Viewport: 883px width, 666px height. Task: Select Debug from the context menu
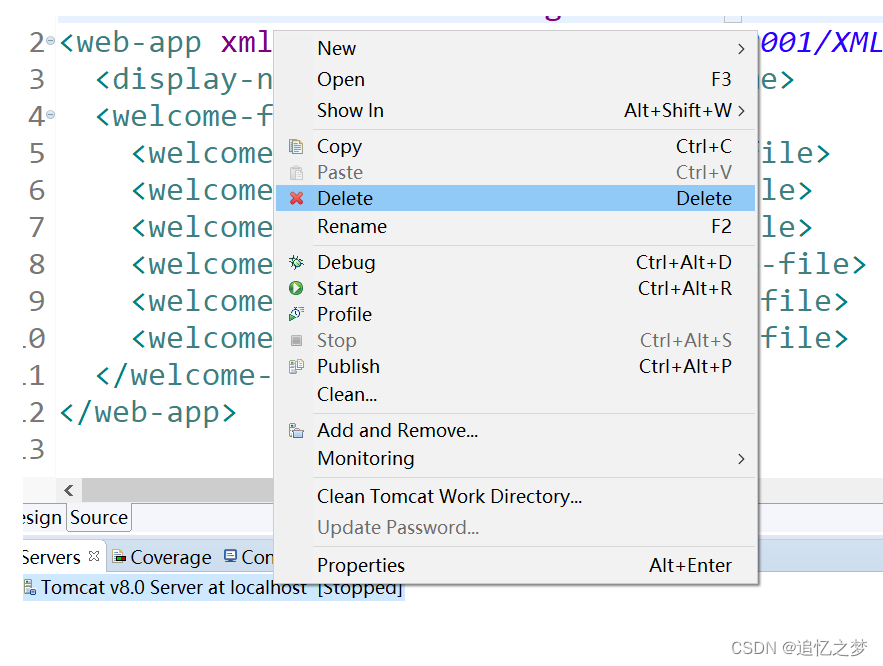pos(515,262)
